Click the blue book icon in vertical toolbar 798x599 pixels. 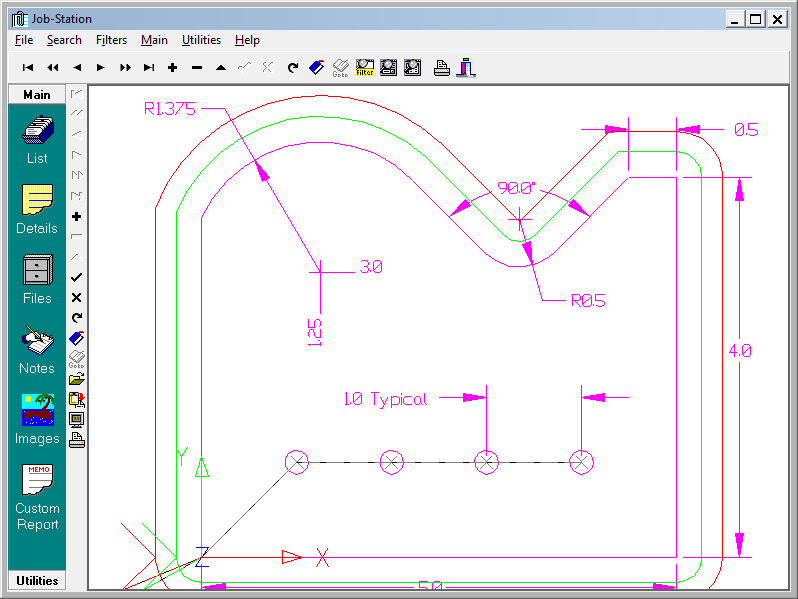77,338
